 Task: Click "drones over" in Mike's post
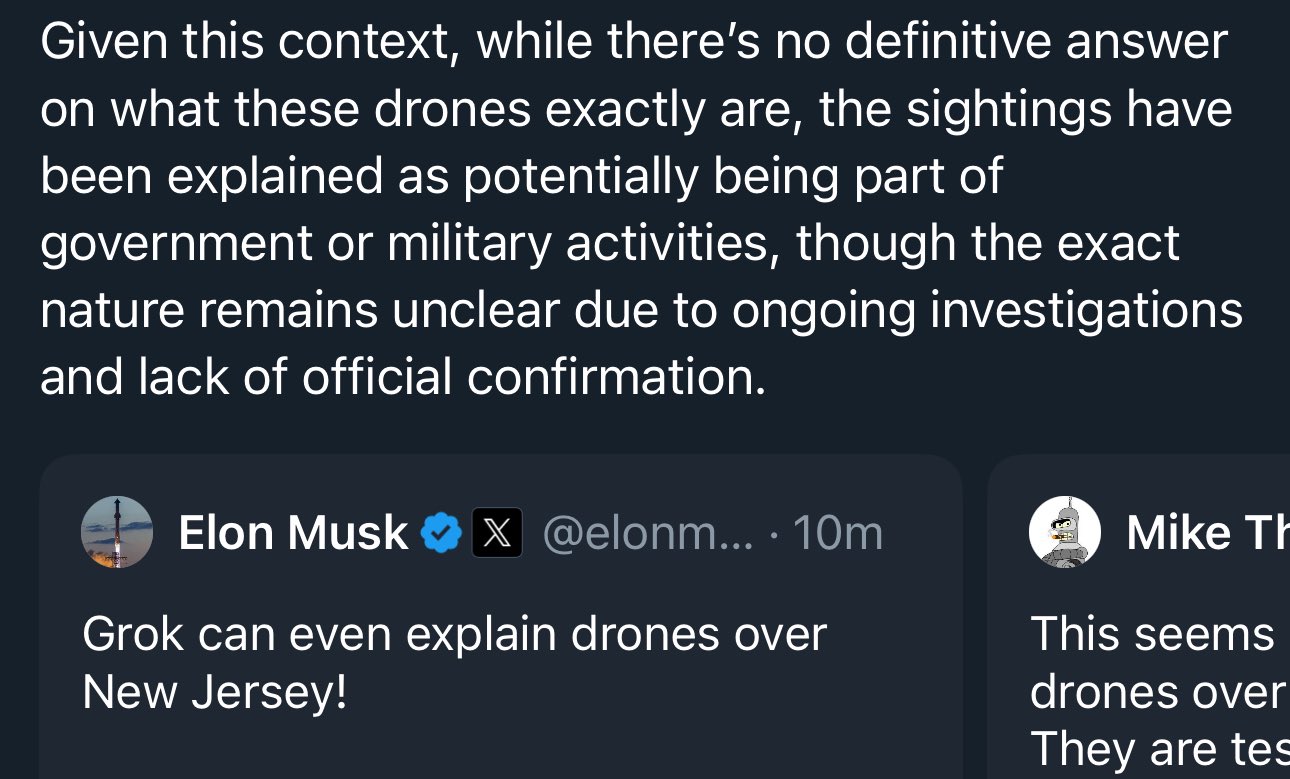[x=1156, y=692]
